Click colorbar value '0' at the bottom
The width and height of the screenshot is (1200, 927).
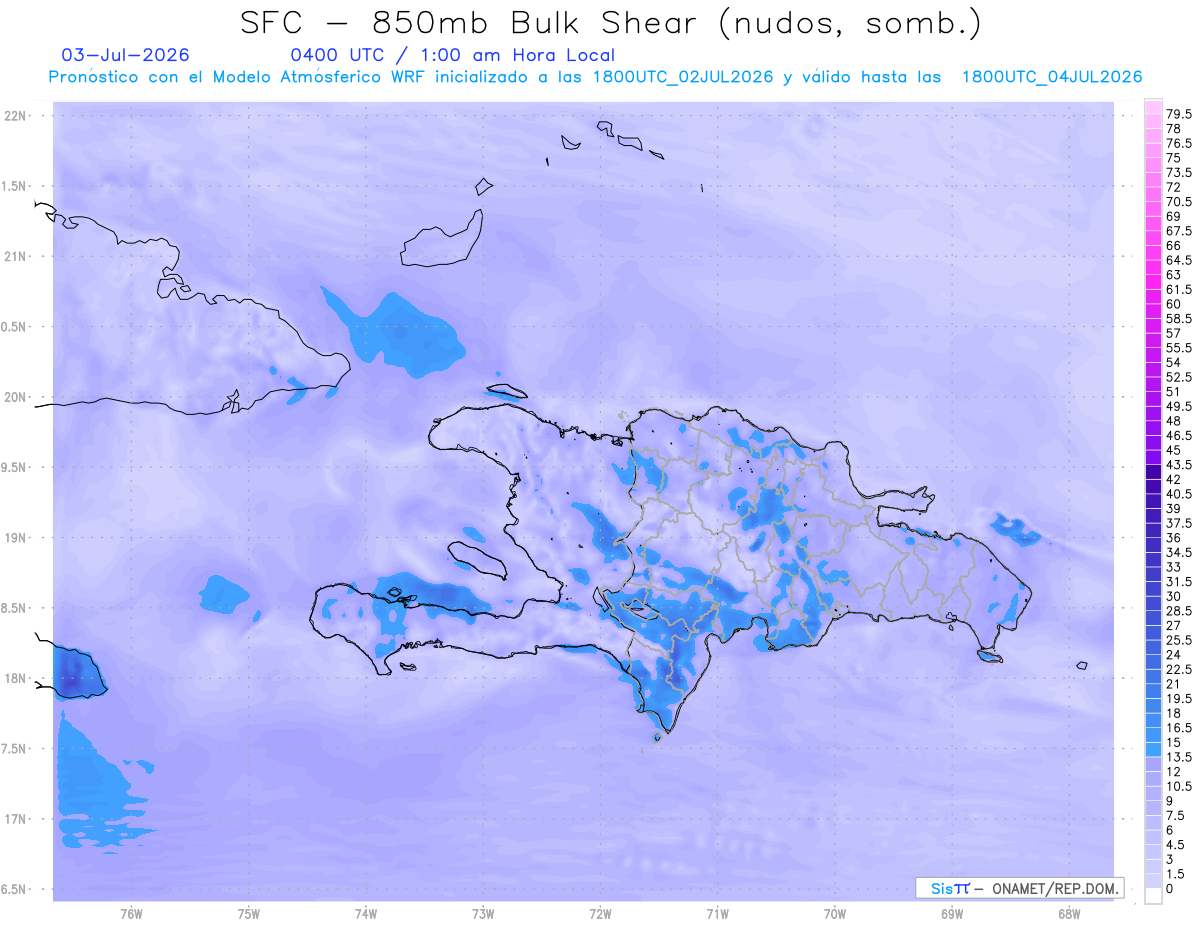tap(1170, 888)
